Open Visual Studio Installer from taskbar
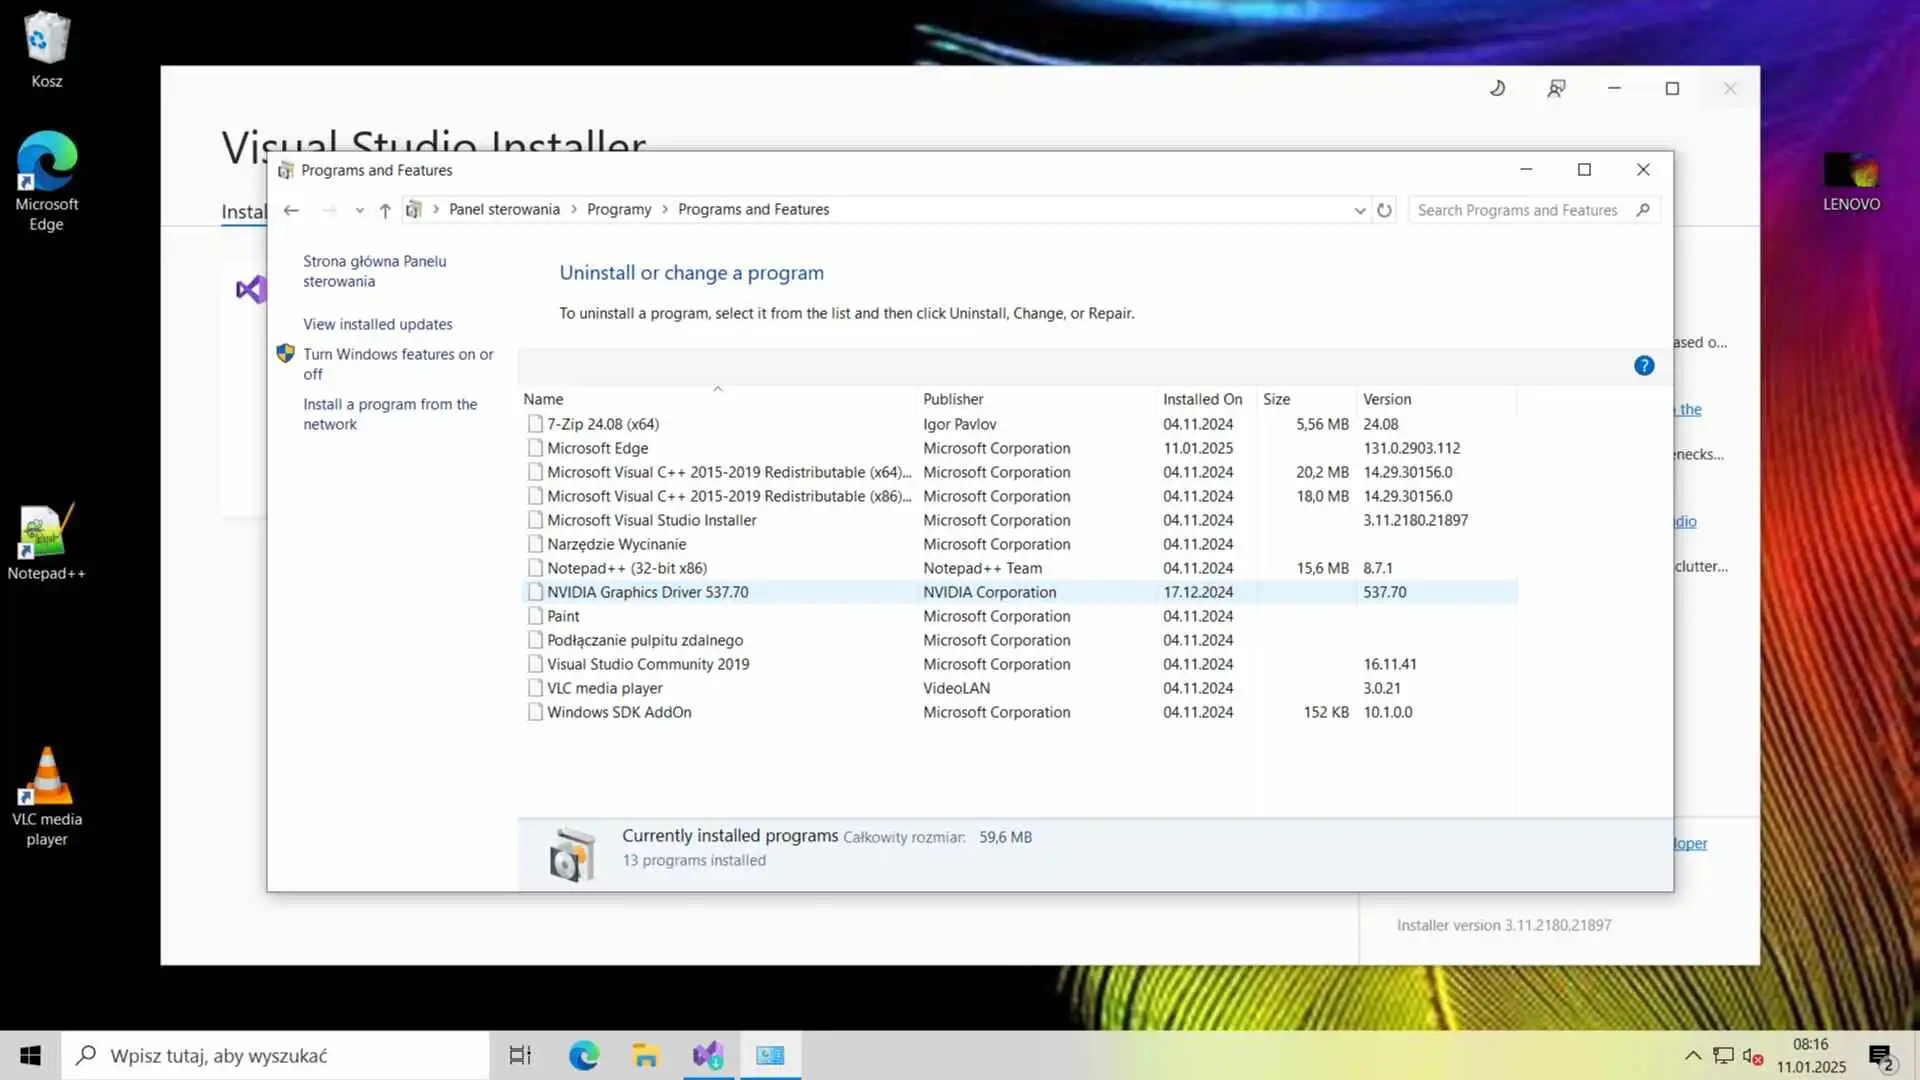The height and width of the screenshot is (1080, 1920). pyautogui.click(x=708, y=1055)
